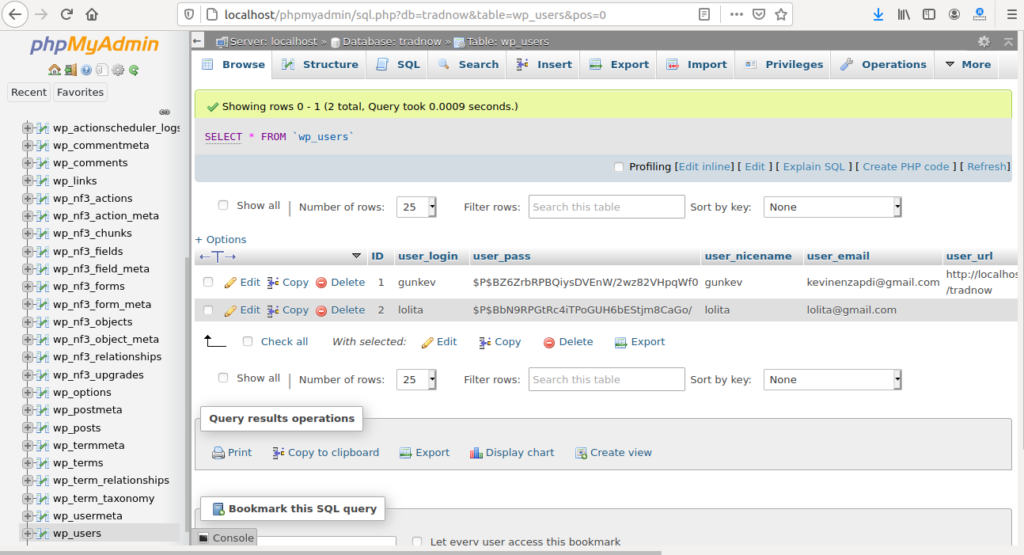Open navigation panel settings gear icon
Screen dimensions: 1024x555
(118, 70)
